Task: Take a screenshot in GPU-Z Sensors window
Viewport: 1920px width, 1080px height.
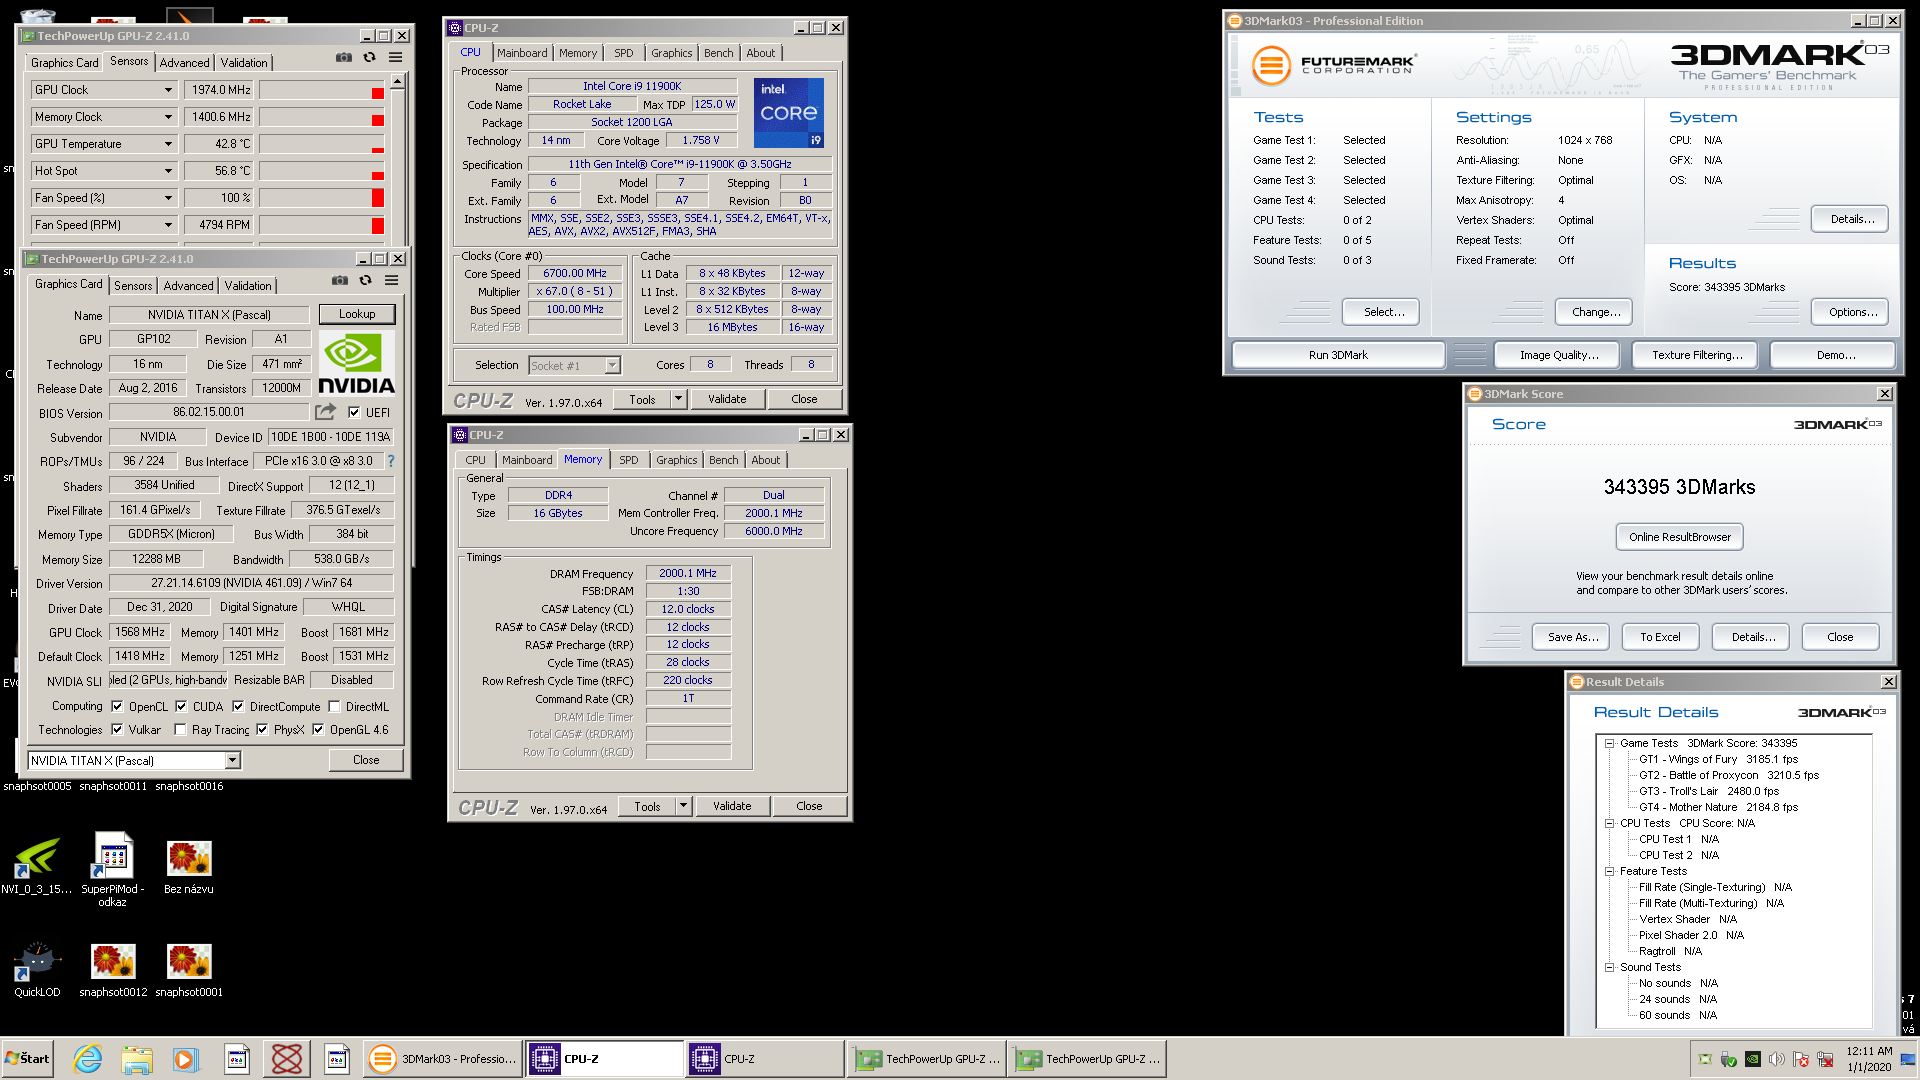Action: point(344,57)
